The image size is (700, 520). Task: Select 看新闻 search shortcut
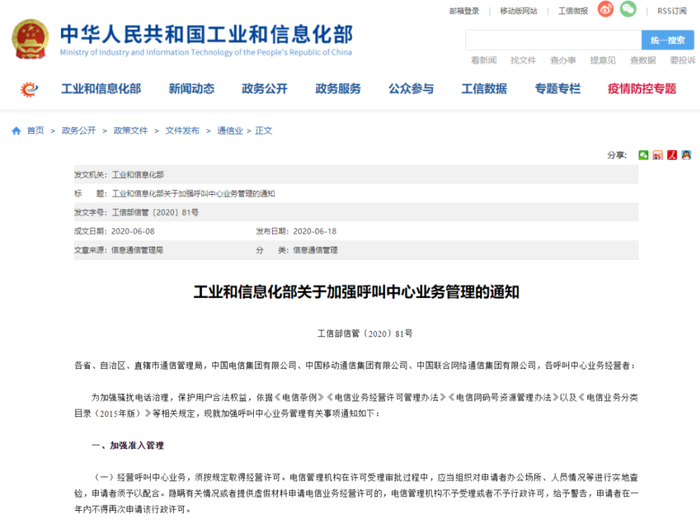click(x=484, y=60)
